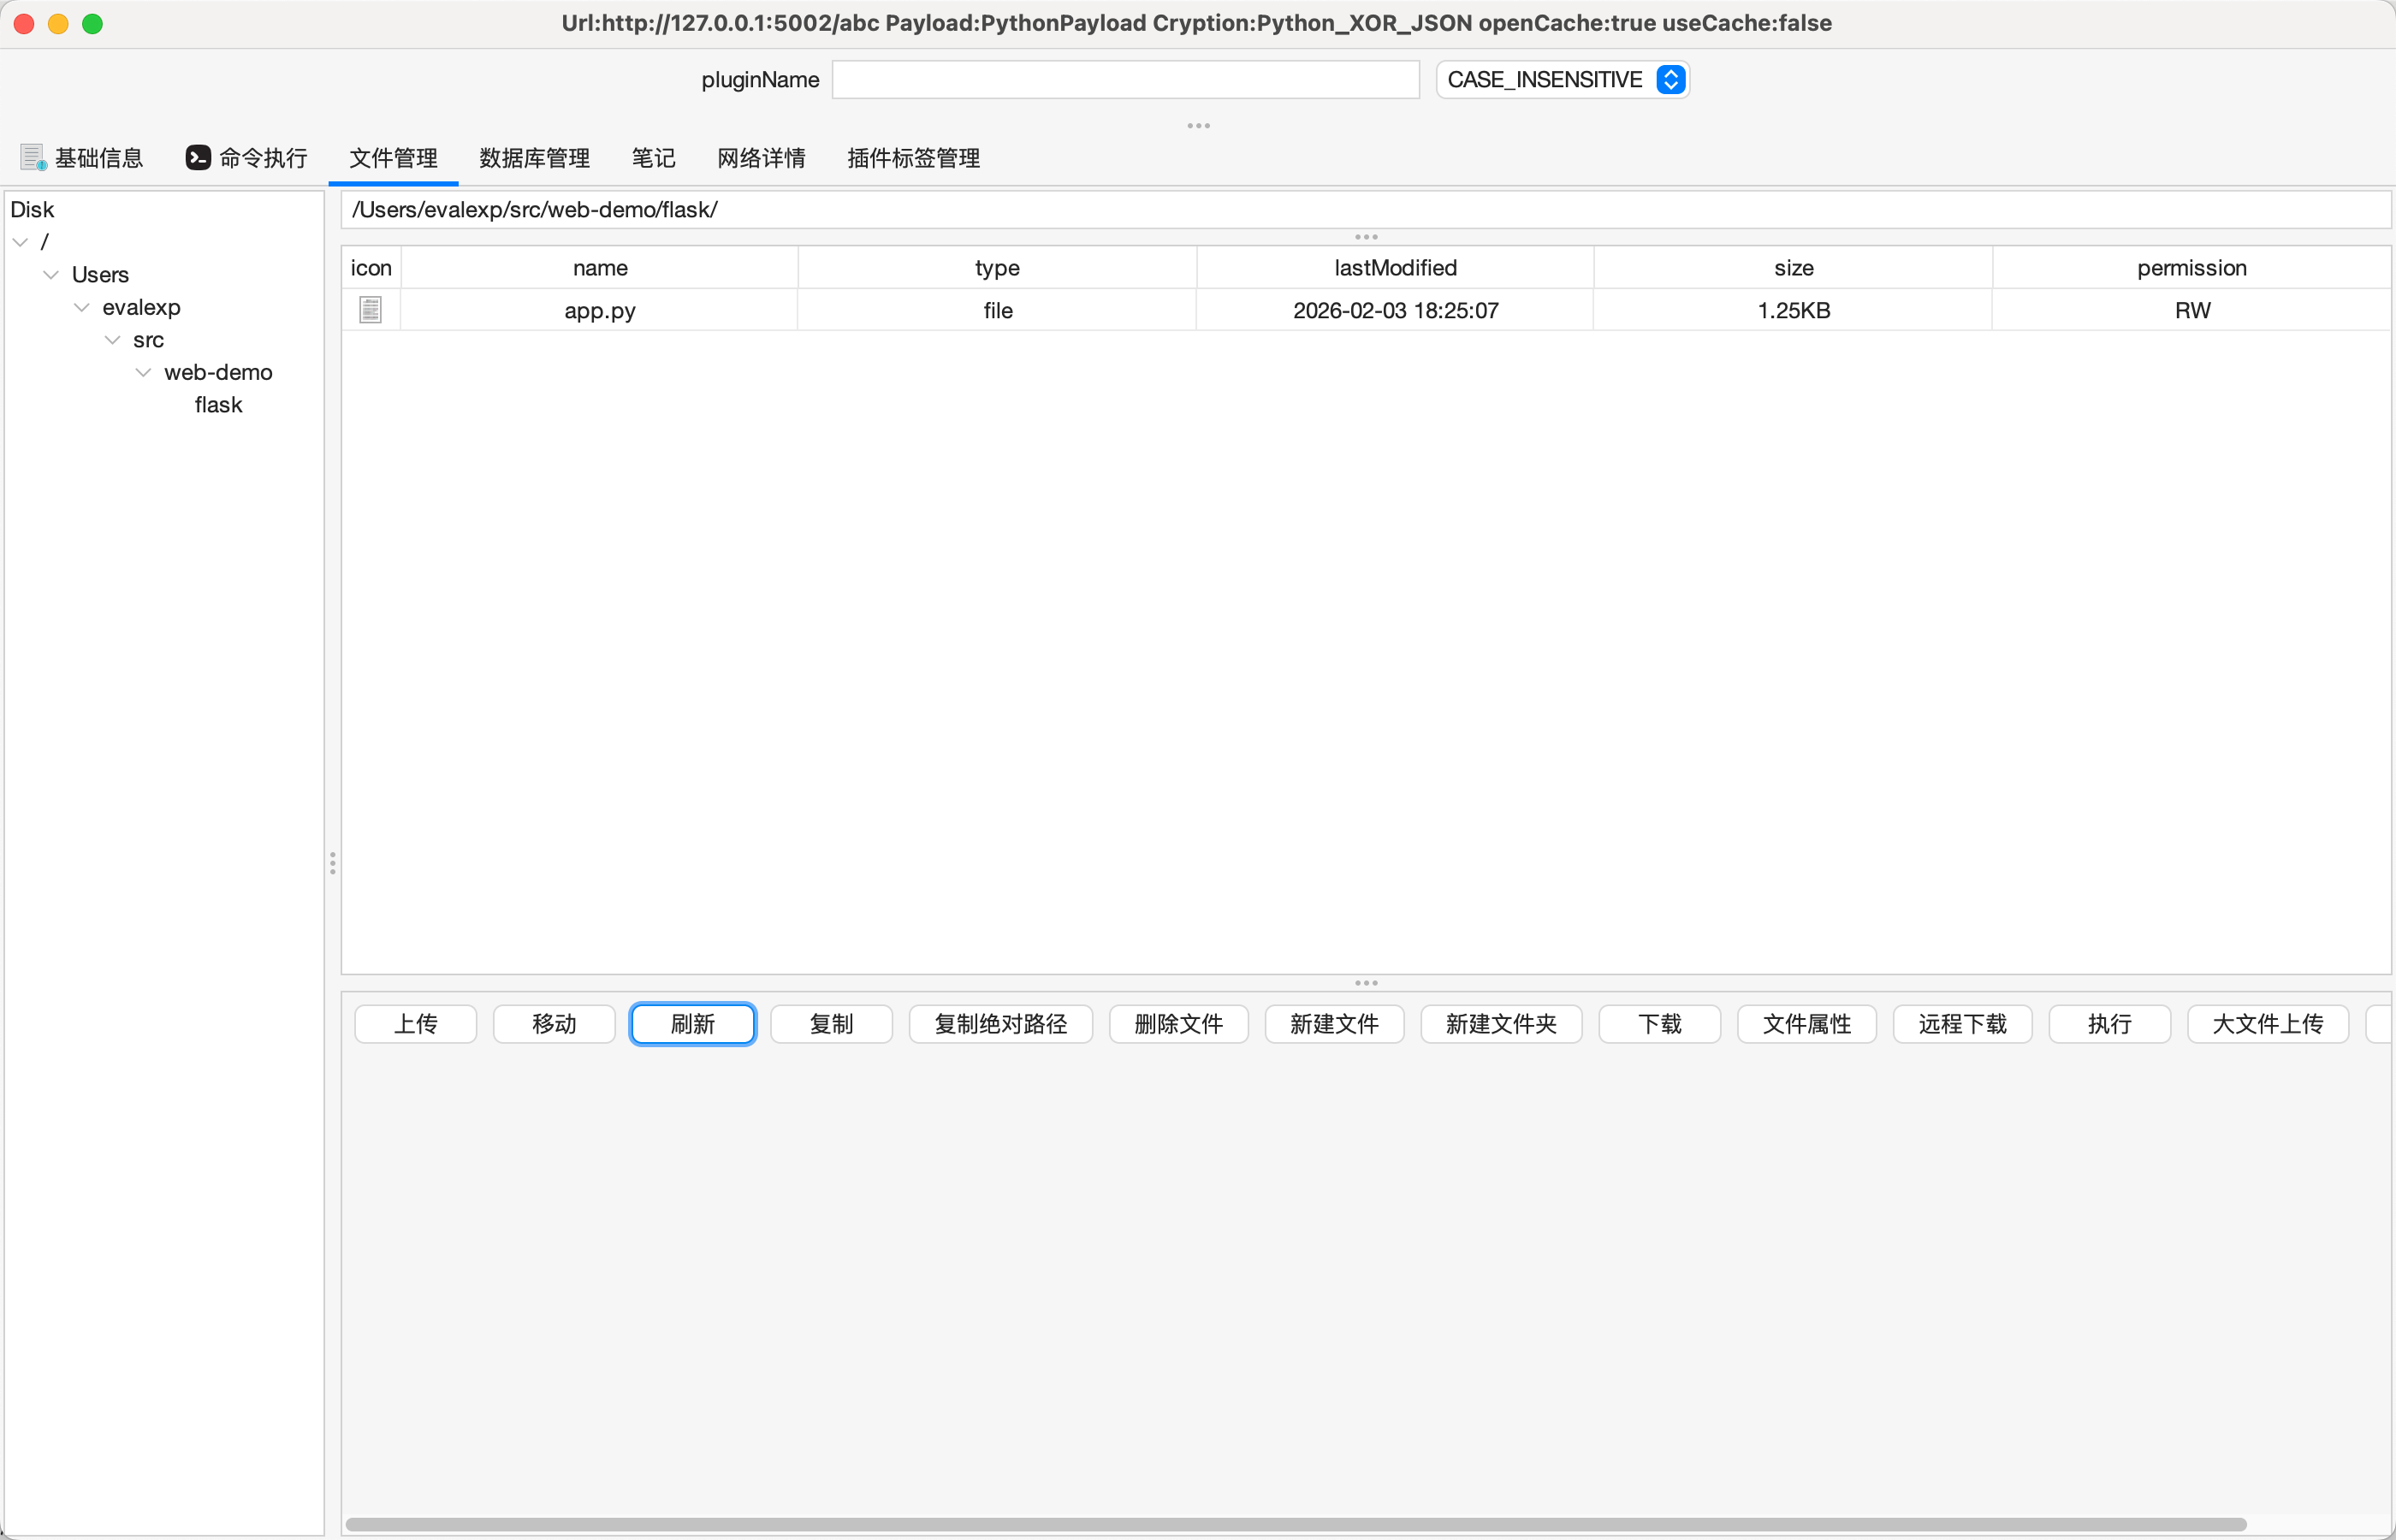The image size is (2396, 1540).
Task: Click the 基础信息 tab icon
Action: coord(33,158)
